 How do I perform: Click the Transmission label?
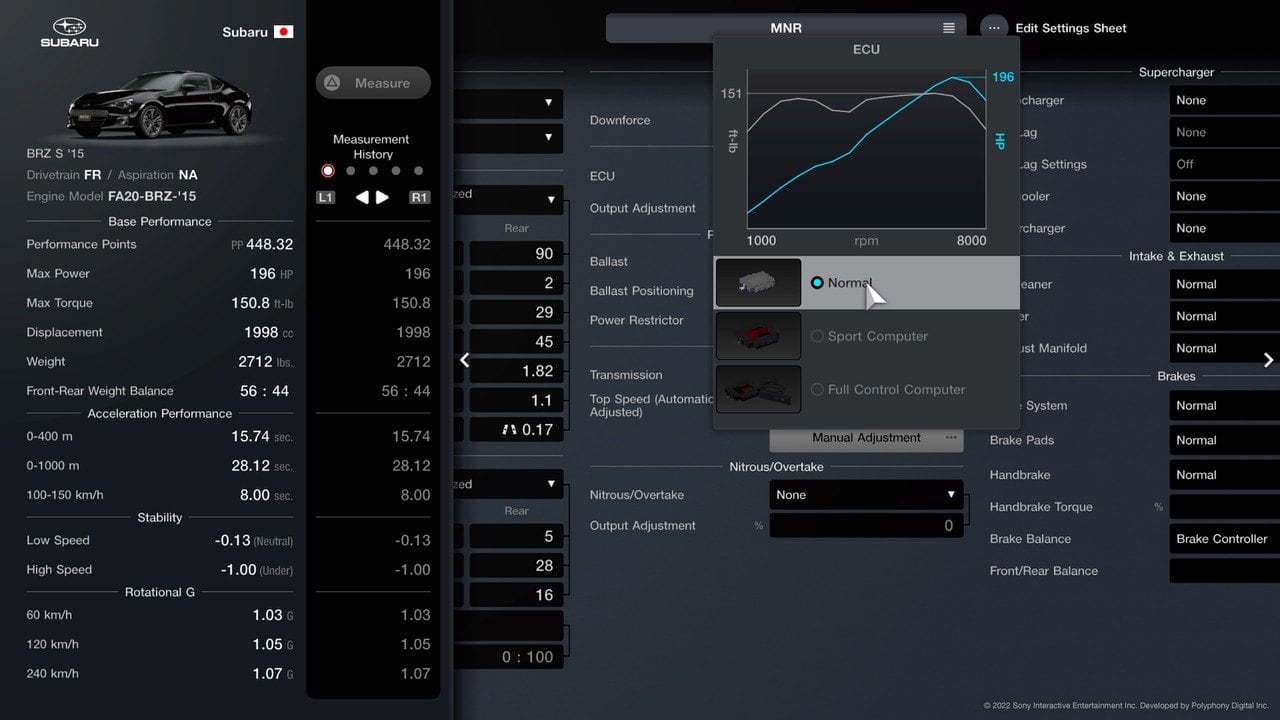tap(626, 375)
